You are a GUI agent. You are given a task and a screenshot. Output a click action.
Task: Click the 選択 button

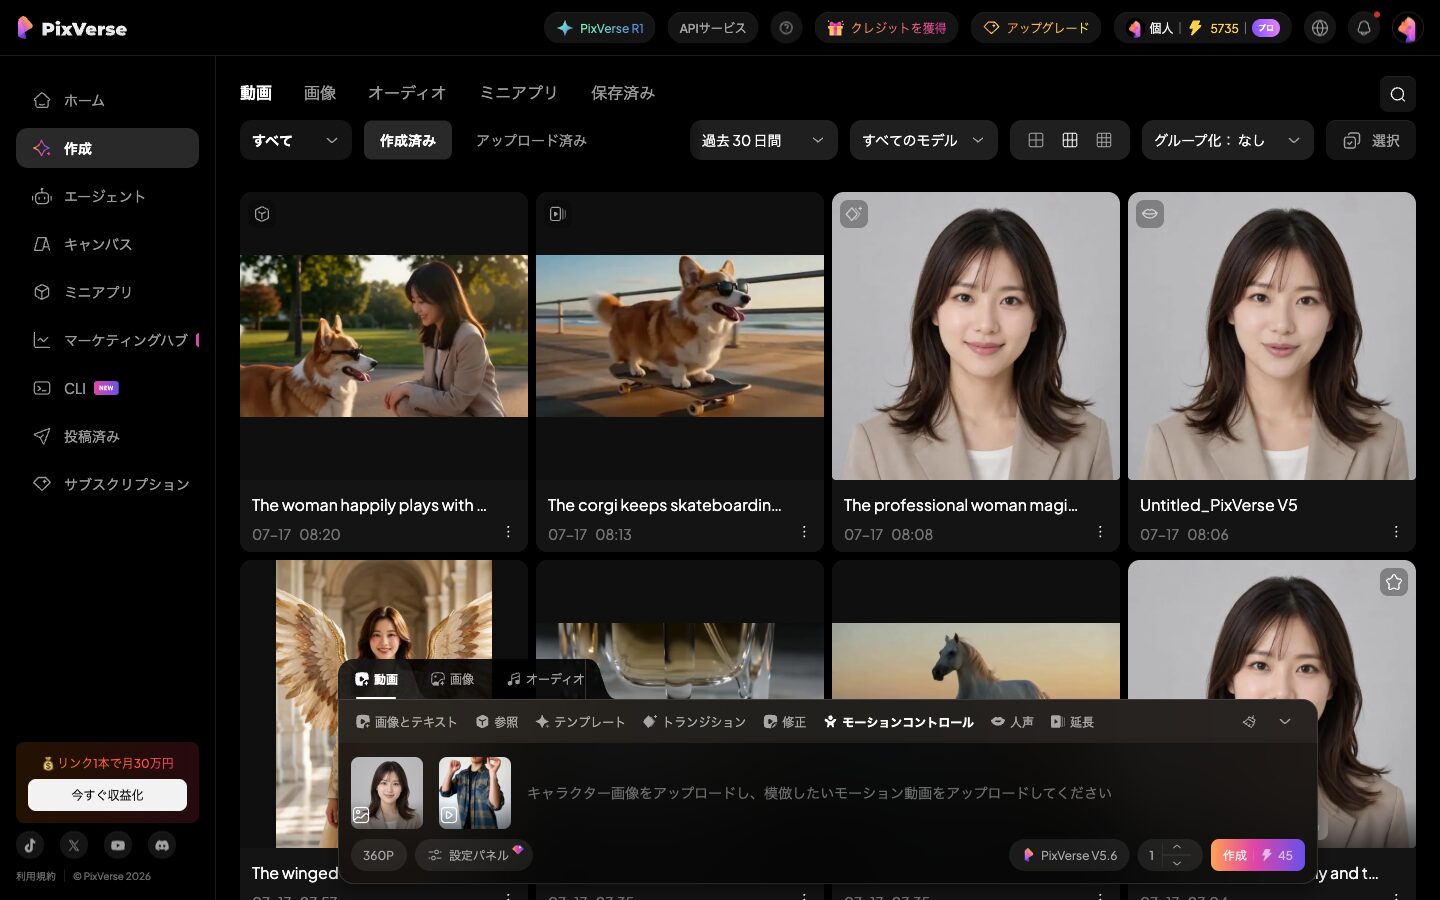click(1371, 140)
